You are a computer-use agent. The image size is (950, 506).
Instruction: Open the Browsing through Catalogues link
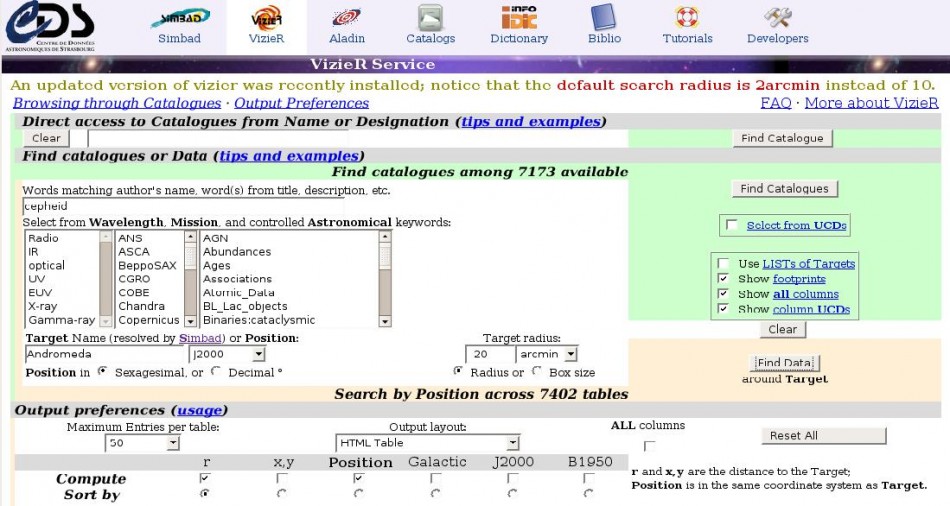point(116,103)
